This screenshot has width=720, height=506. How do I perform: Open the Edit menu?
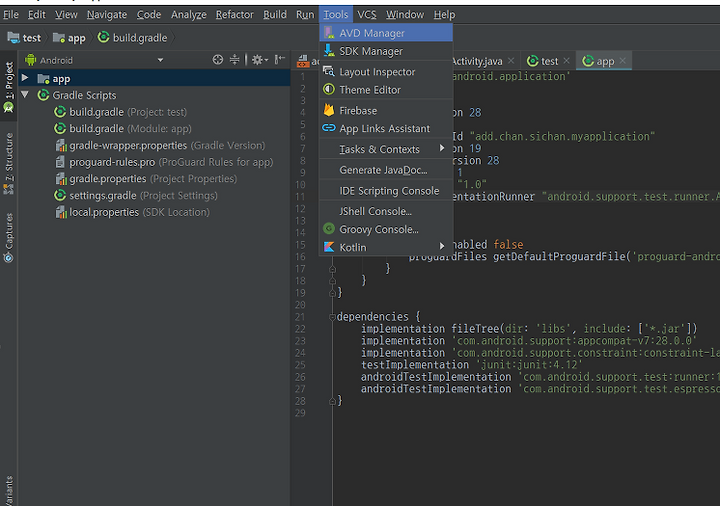(37, 15)
